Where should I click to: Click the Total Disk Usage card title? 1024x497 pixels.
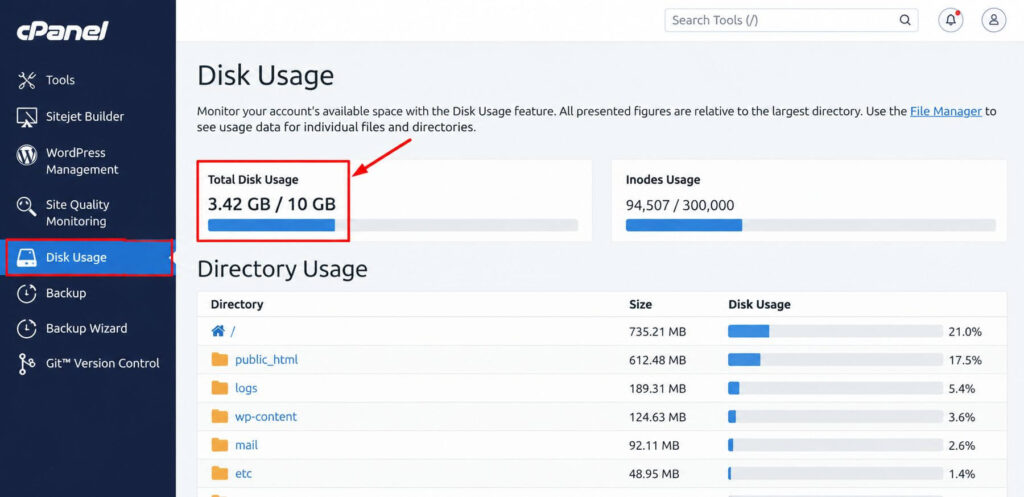pyautogui.click(x=253, y=180)
